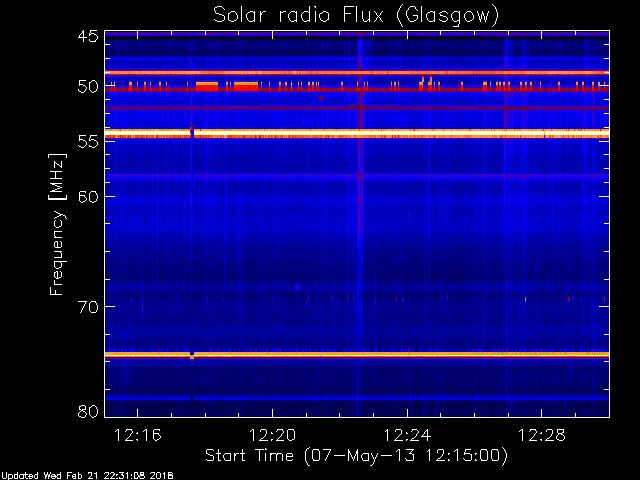Click the 60 frequency tick label
The height and width of the screenshot is (480, 640).
tap(88, 196)
